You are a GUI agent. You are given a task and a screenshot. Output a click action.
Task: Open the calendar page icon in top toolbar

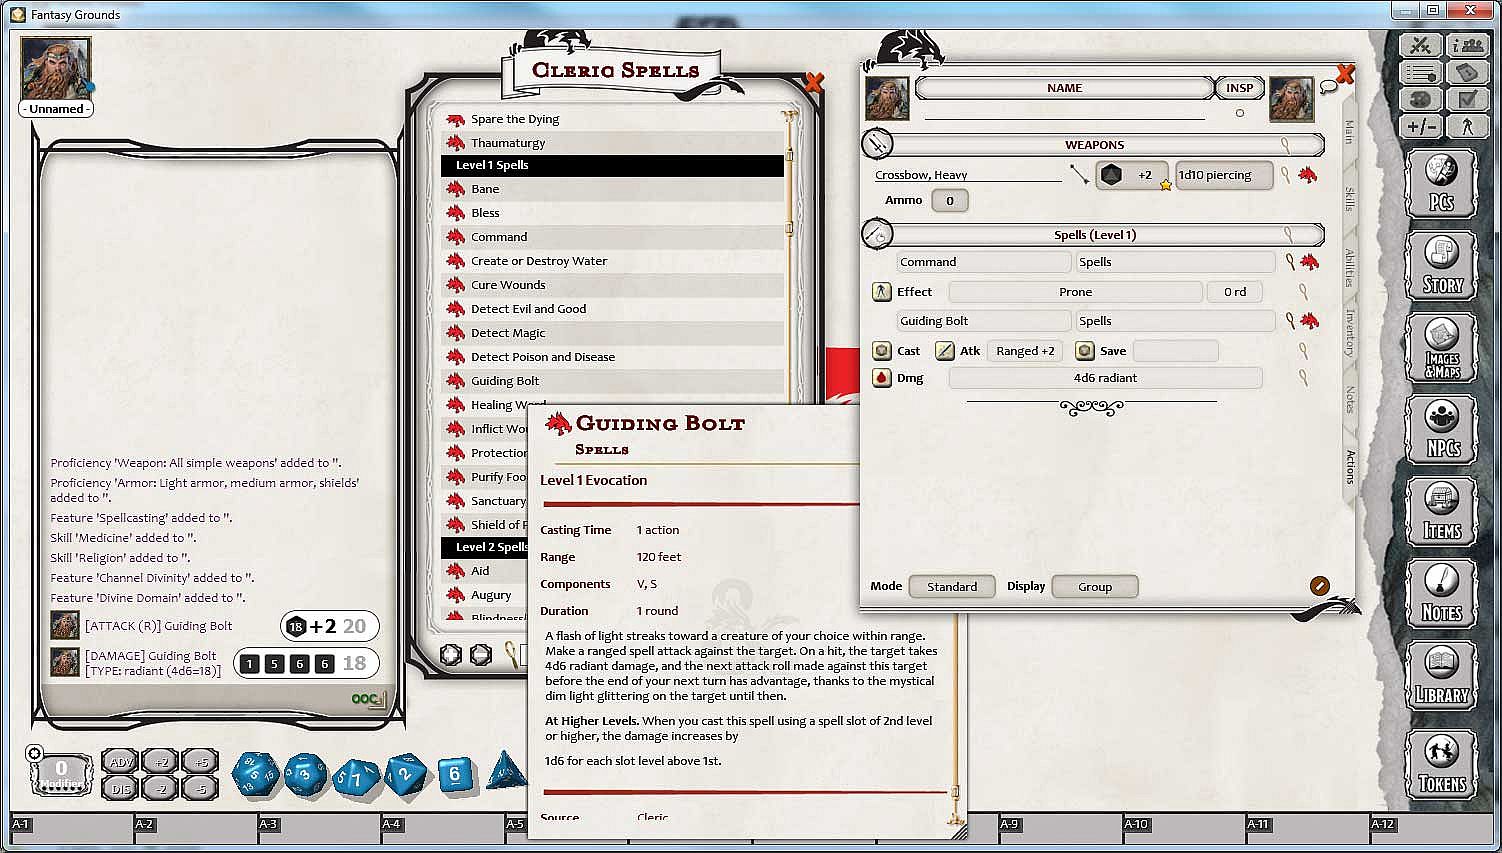(x=1467, y=73)
